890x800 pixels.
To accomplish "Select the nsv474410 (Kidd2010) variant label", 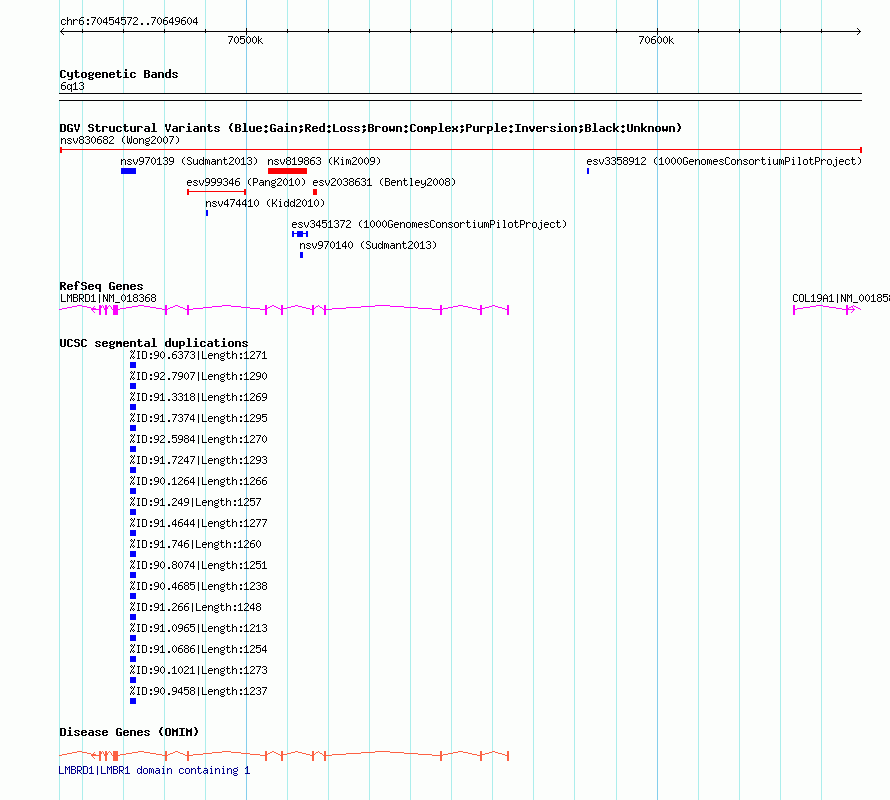I will [265, 203].
